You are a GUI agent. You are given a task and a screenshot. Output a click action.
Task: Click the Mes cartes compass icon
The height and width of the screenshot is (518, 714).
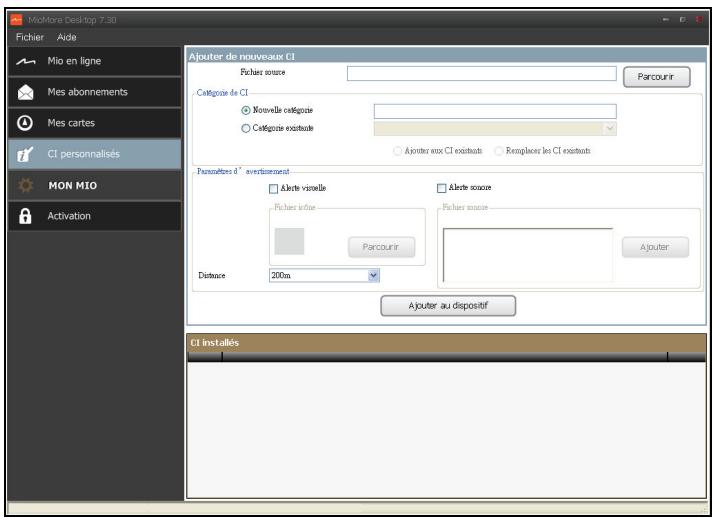coord(25,123)
